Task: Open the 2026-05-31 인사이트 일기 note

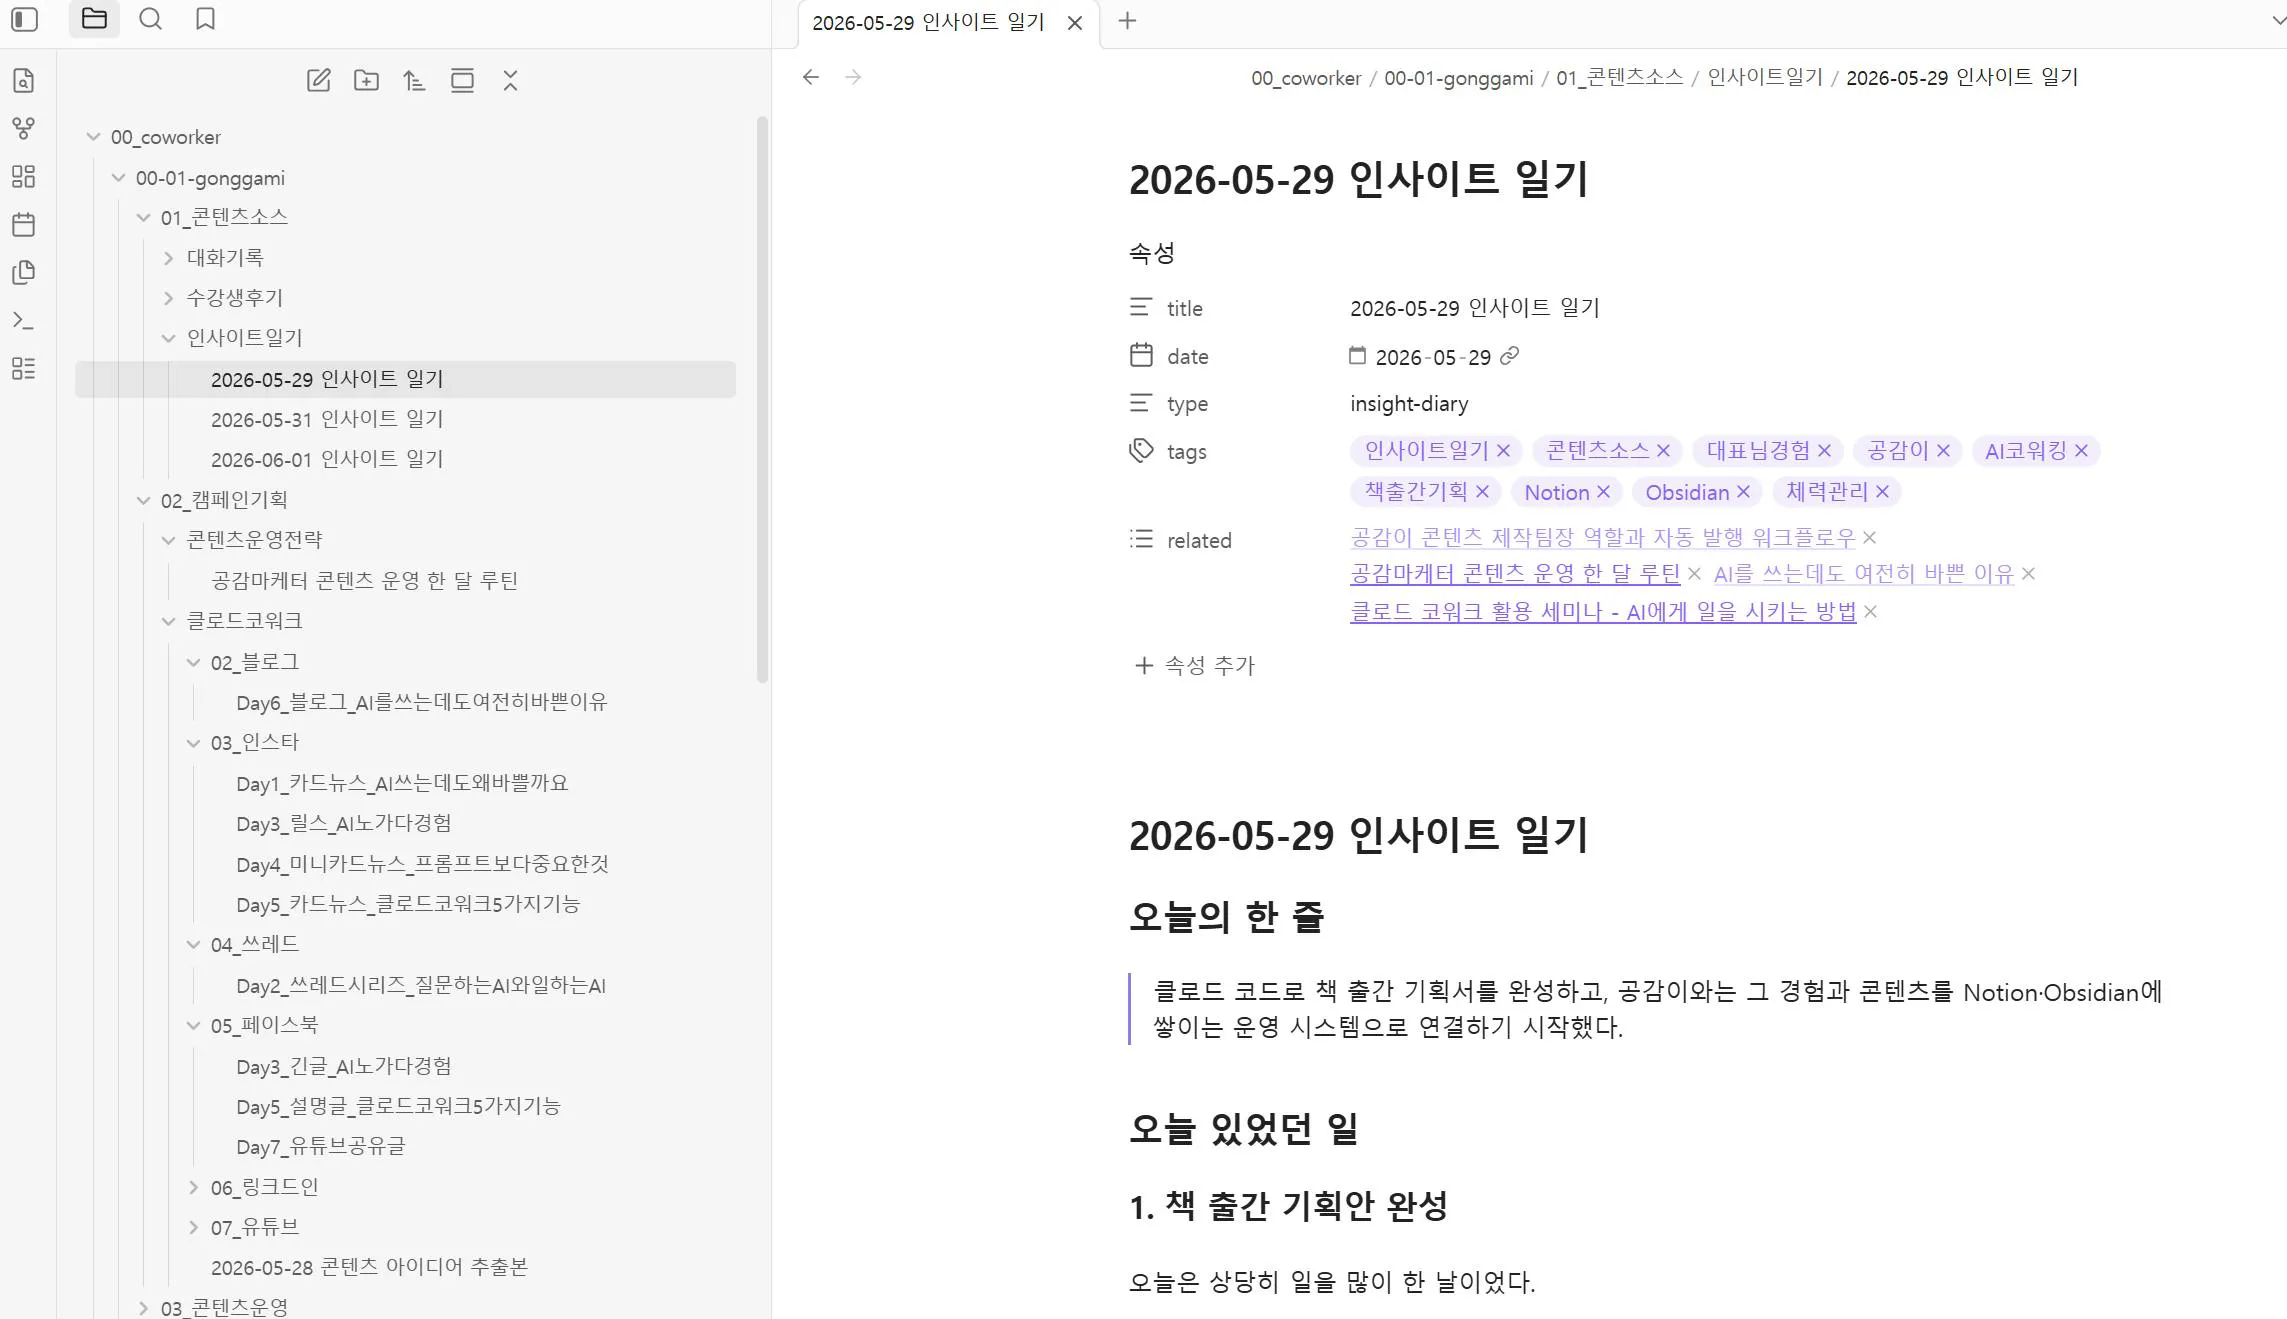Action: pos(327,420)
